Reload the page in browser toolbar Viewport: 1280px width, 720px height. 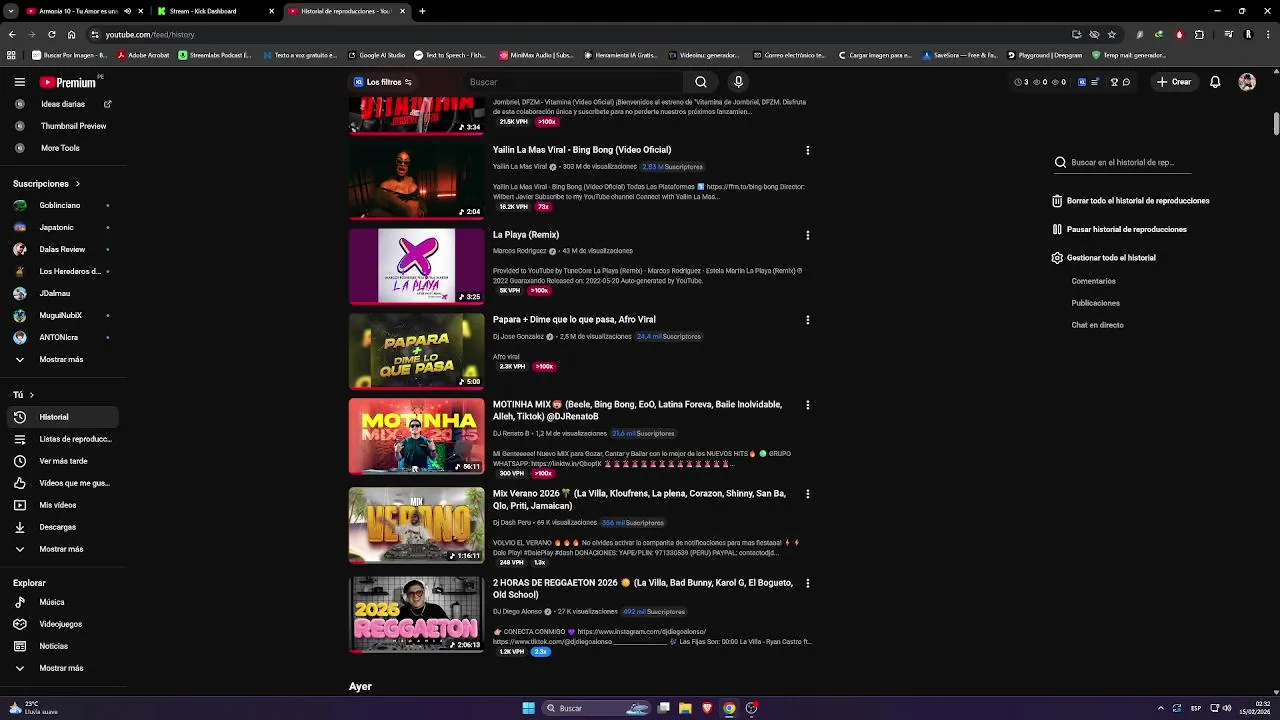(52, 34)
